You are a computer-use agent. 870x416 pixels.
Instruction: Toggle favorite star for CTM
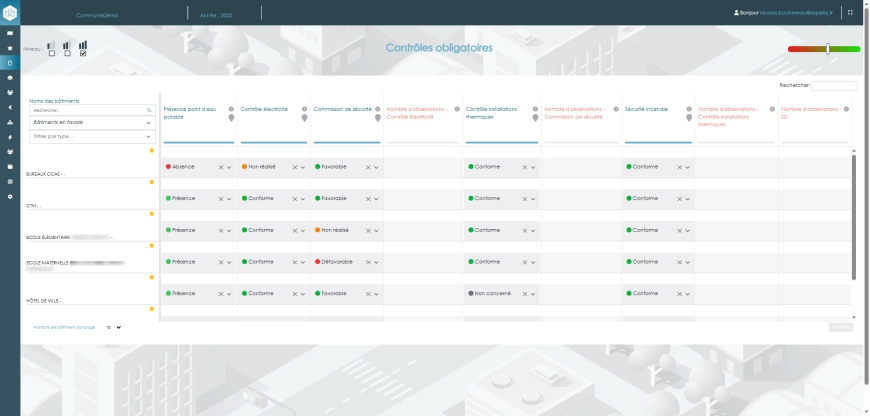(x=151, y=182)
